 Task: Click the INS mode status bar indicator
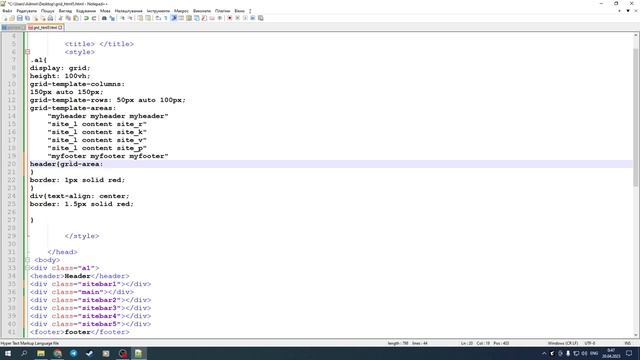coord(628,343)
